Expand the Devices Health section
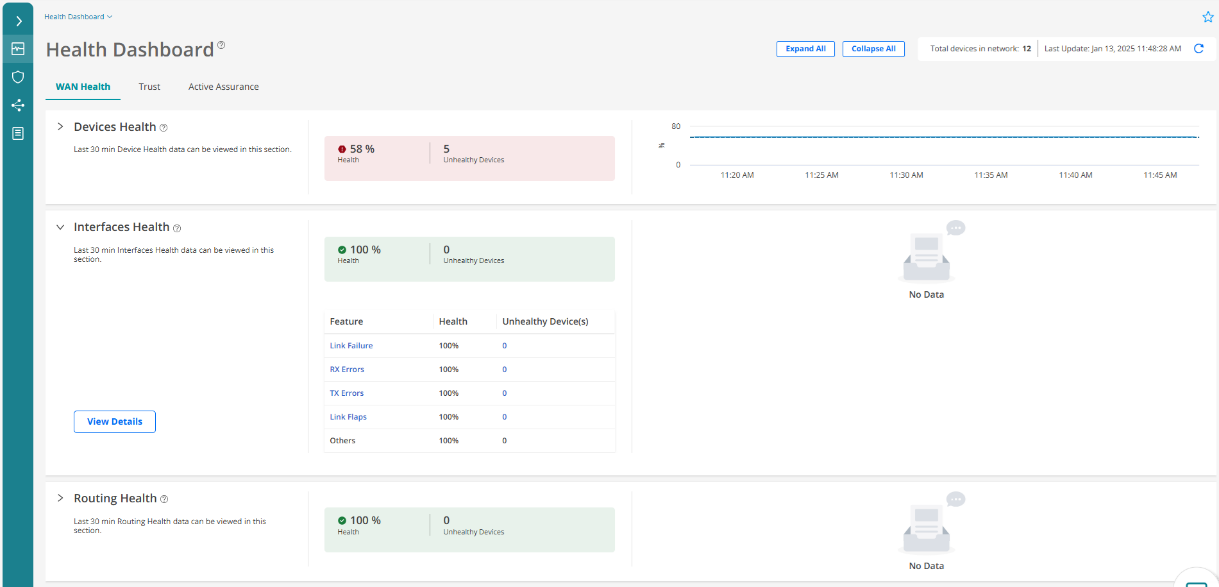Screen dimensions: 1219x587 coord(60,127)
